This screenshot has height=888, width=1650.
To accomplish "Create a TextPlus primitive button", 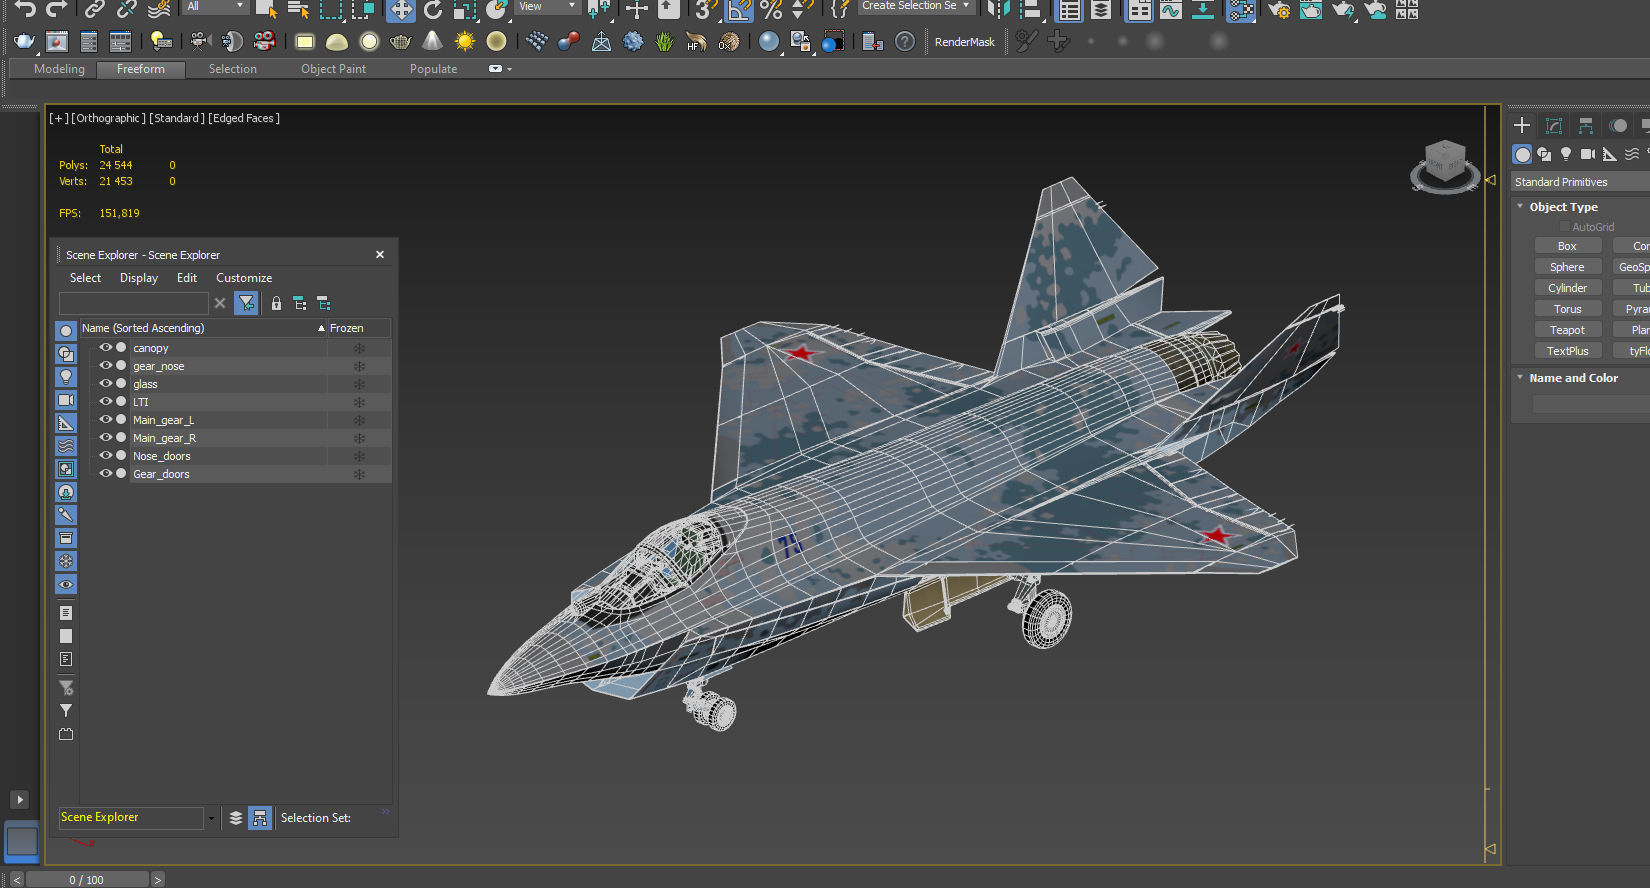I will point(1567,351).
